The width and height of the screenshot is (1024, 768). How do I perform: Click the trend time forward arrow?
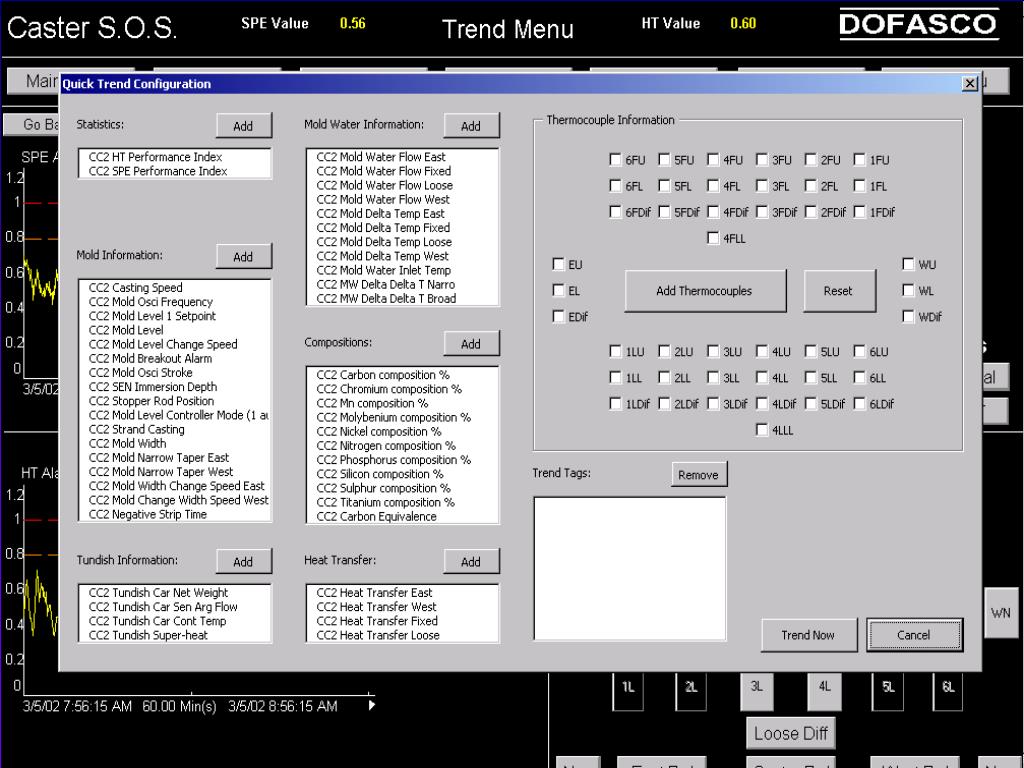pyautogui.click(x=372, y=705)
